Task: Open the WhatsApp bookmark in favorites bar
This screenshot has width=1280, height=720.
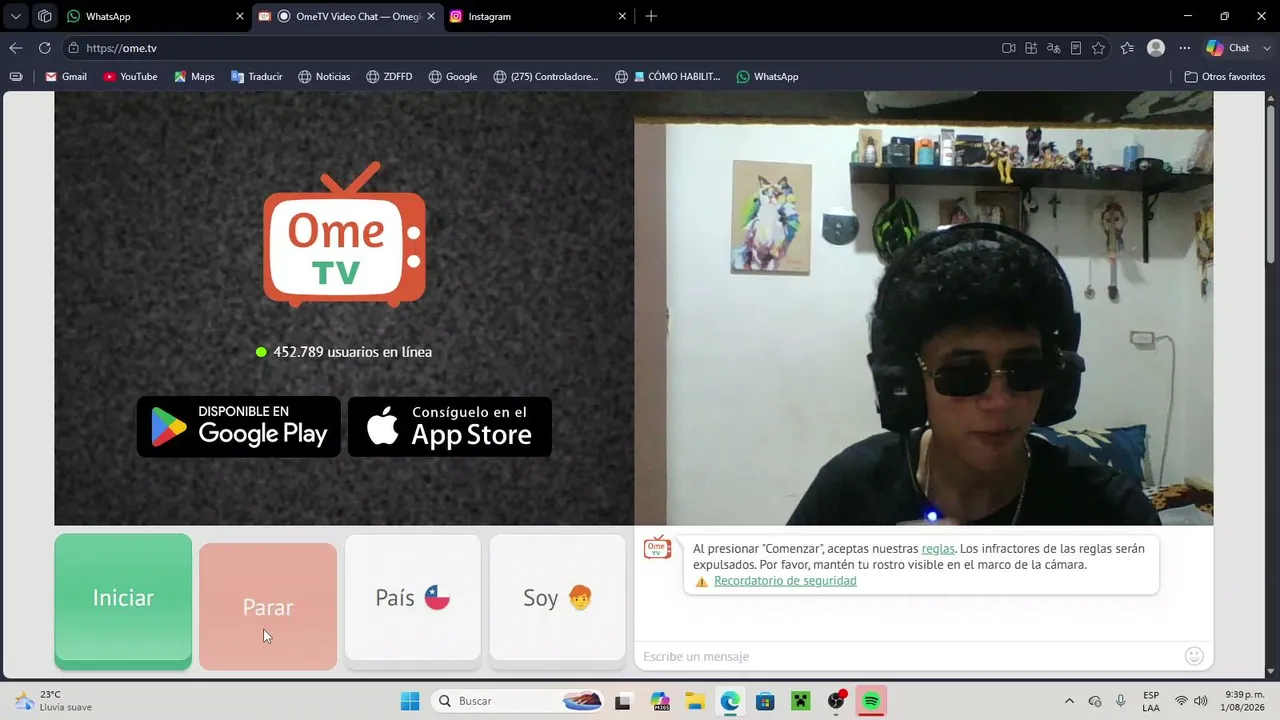Action: coord(767,77)
